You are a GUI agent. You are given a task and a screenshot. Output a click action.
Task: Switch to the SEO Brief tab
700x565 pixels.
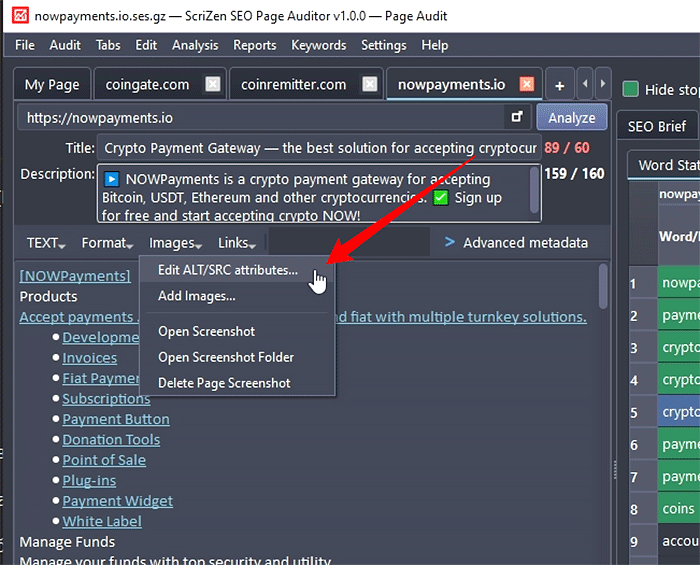click(x=657, y=126)
